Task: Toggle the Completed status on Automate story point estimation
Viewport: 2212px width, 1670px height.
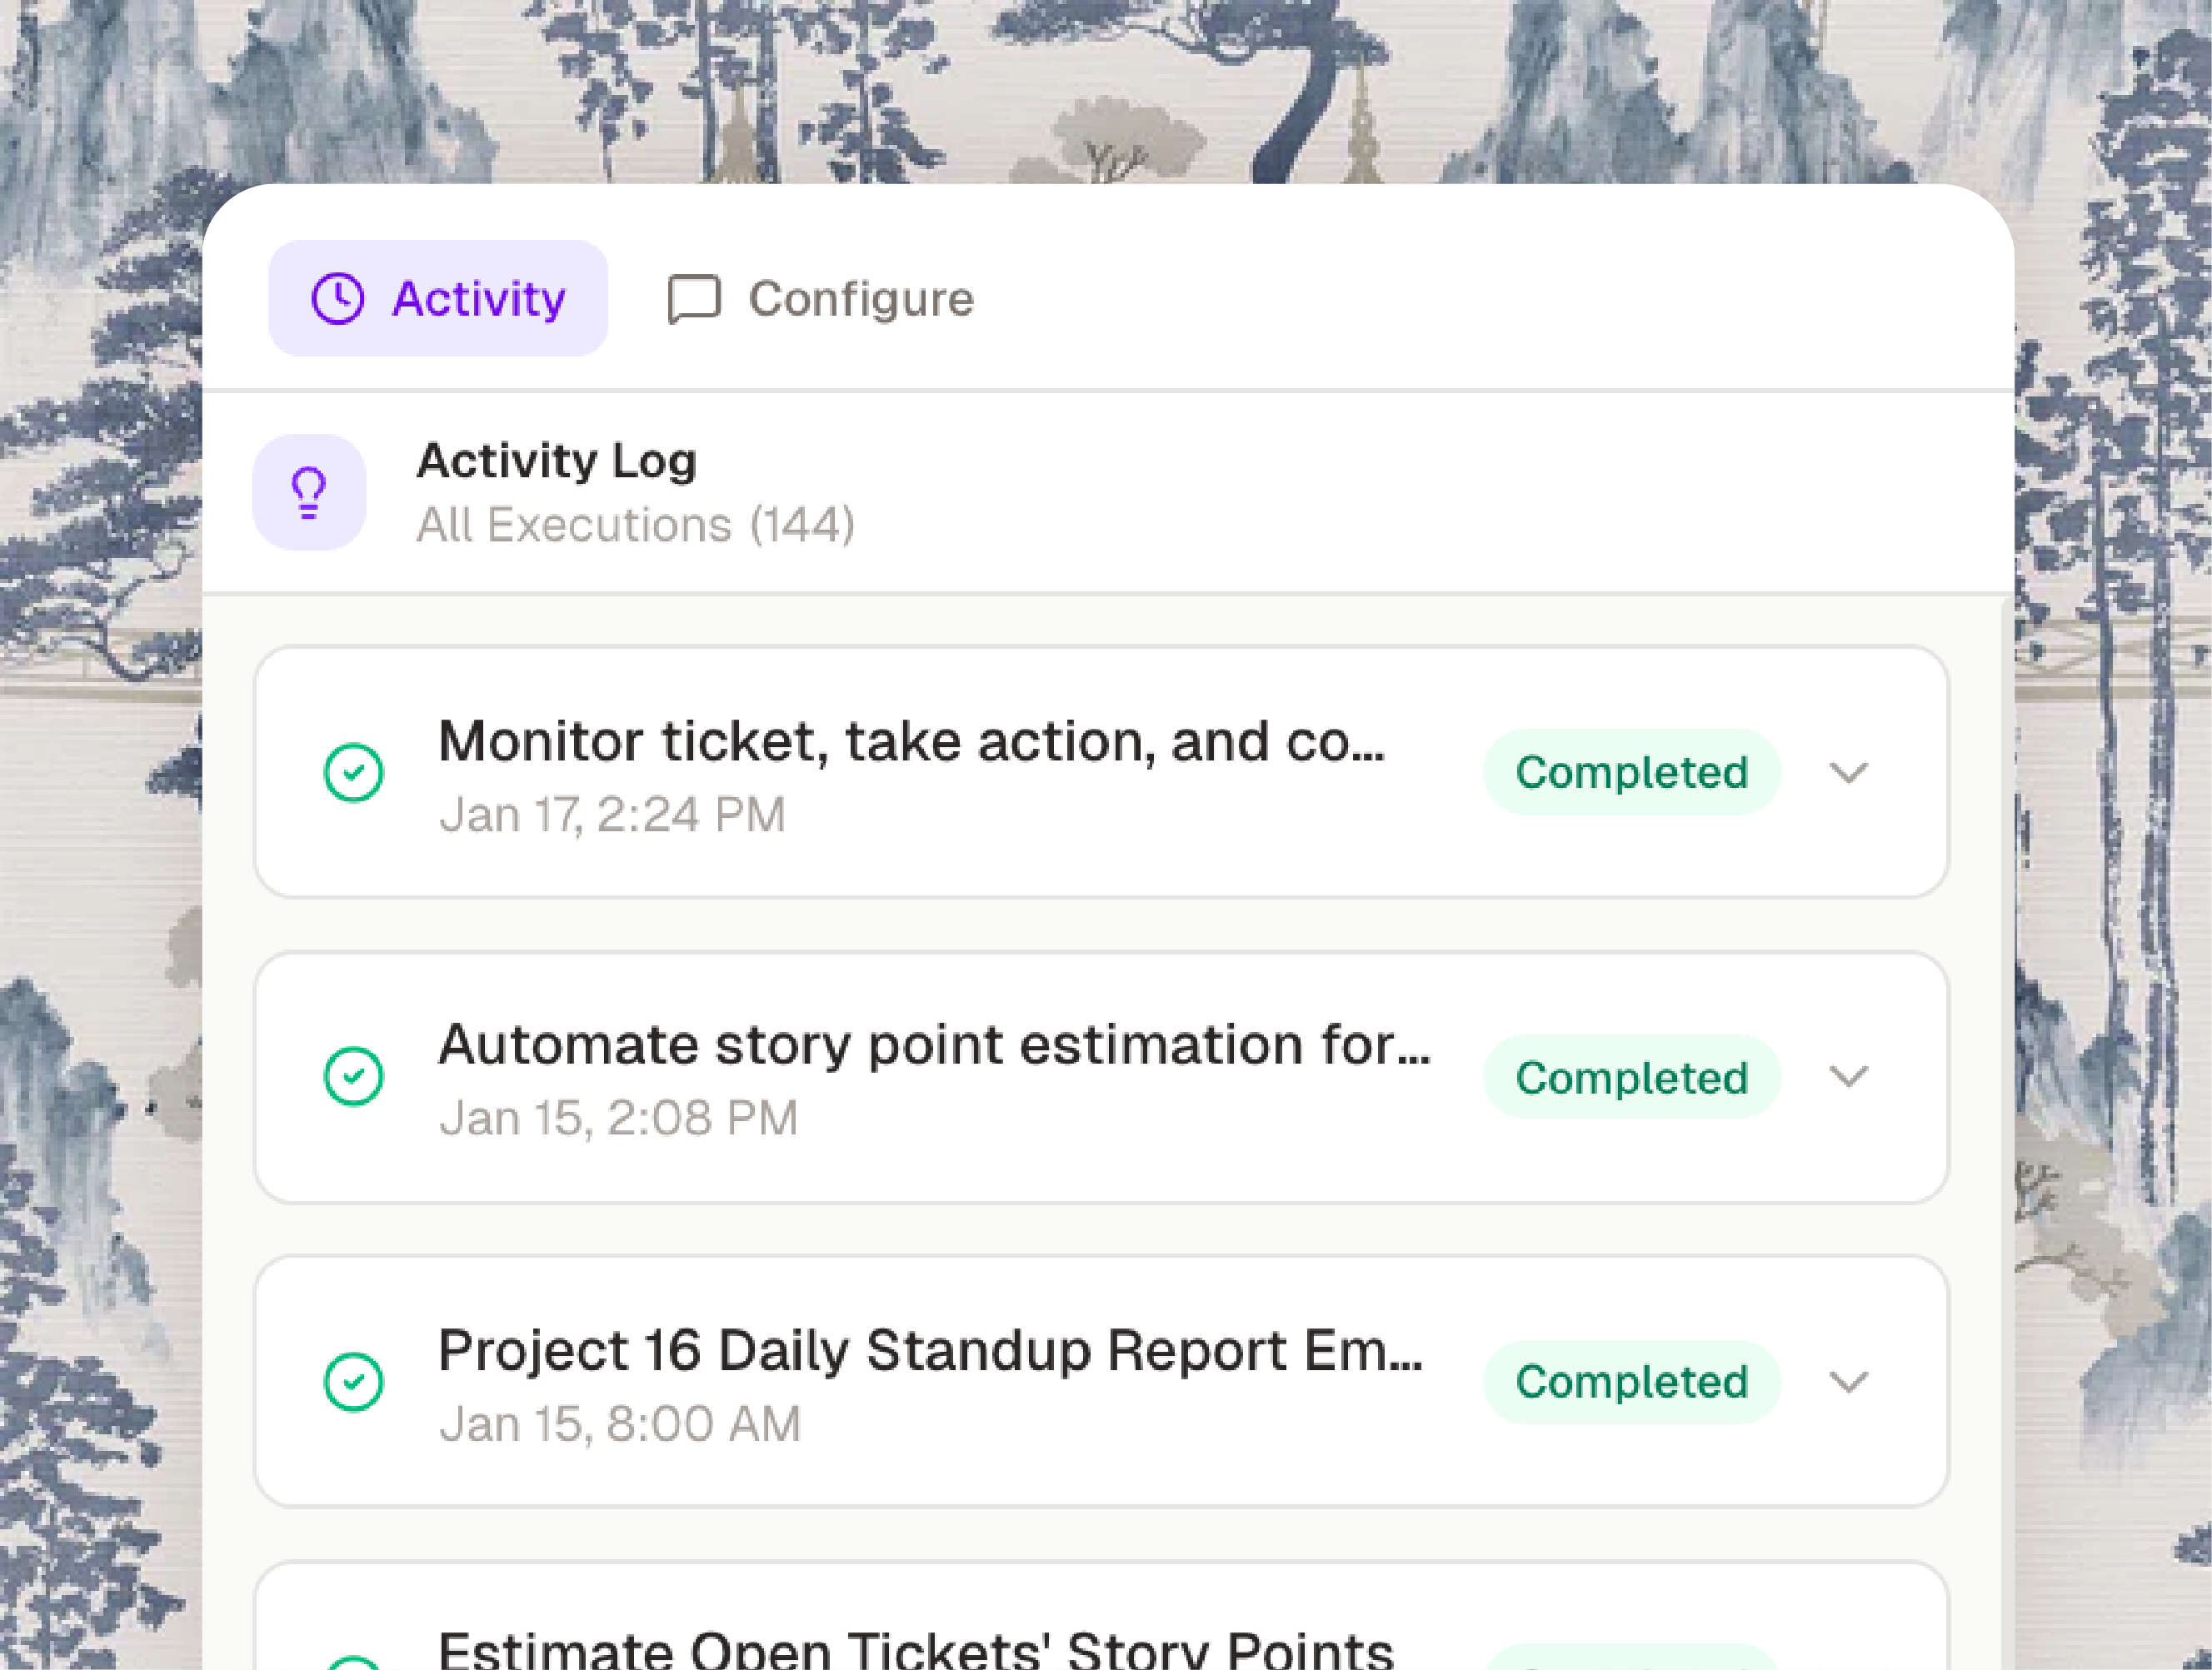Action: click(1631, 1077)
